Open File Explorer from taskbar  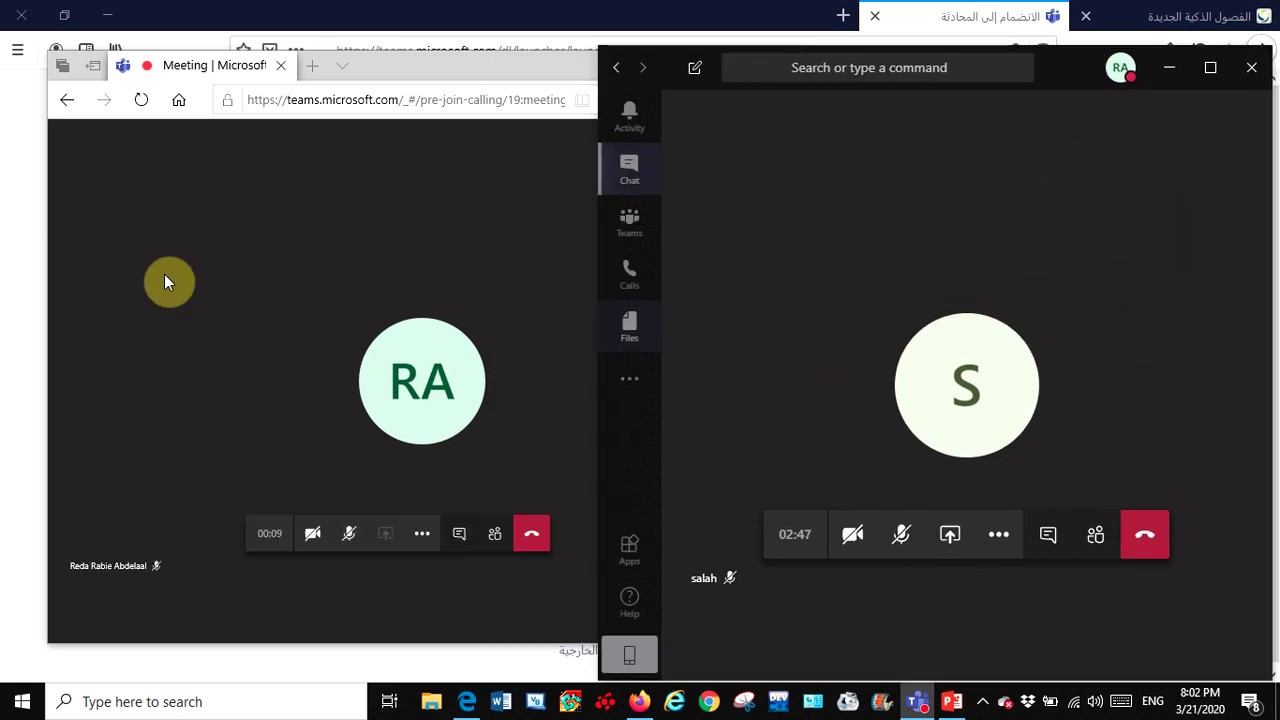click(x=431, y=702)
